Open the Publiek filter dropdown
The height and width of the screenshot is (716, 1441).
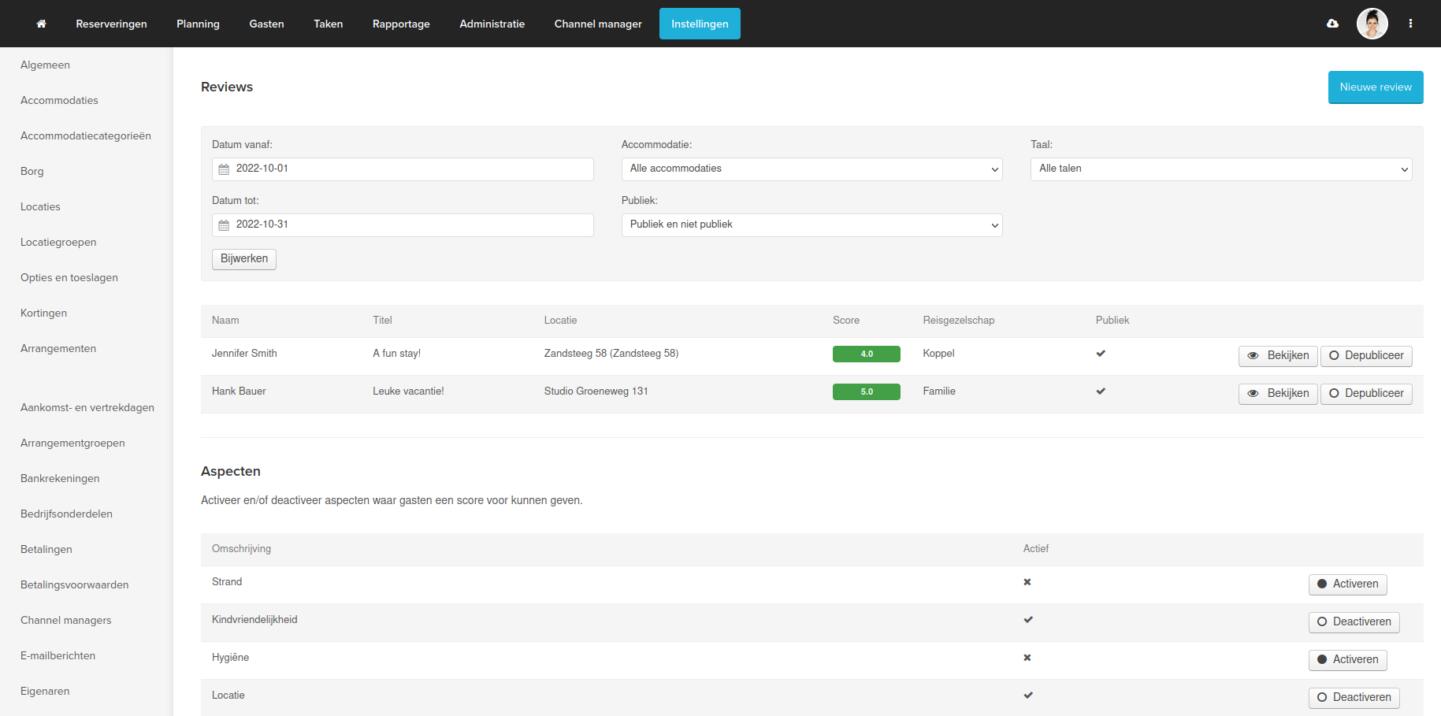pyautogui.click(x=811, y=225)
